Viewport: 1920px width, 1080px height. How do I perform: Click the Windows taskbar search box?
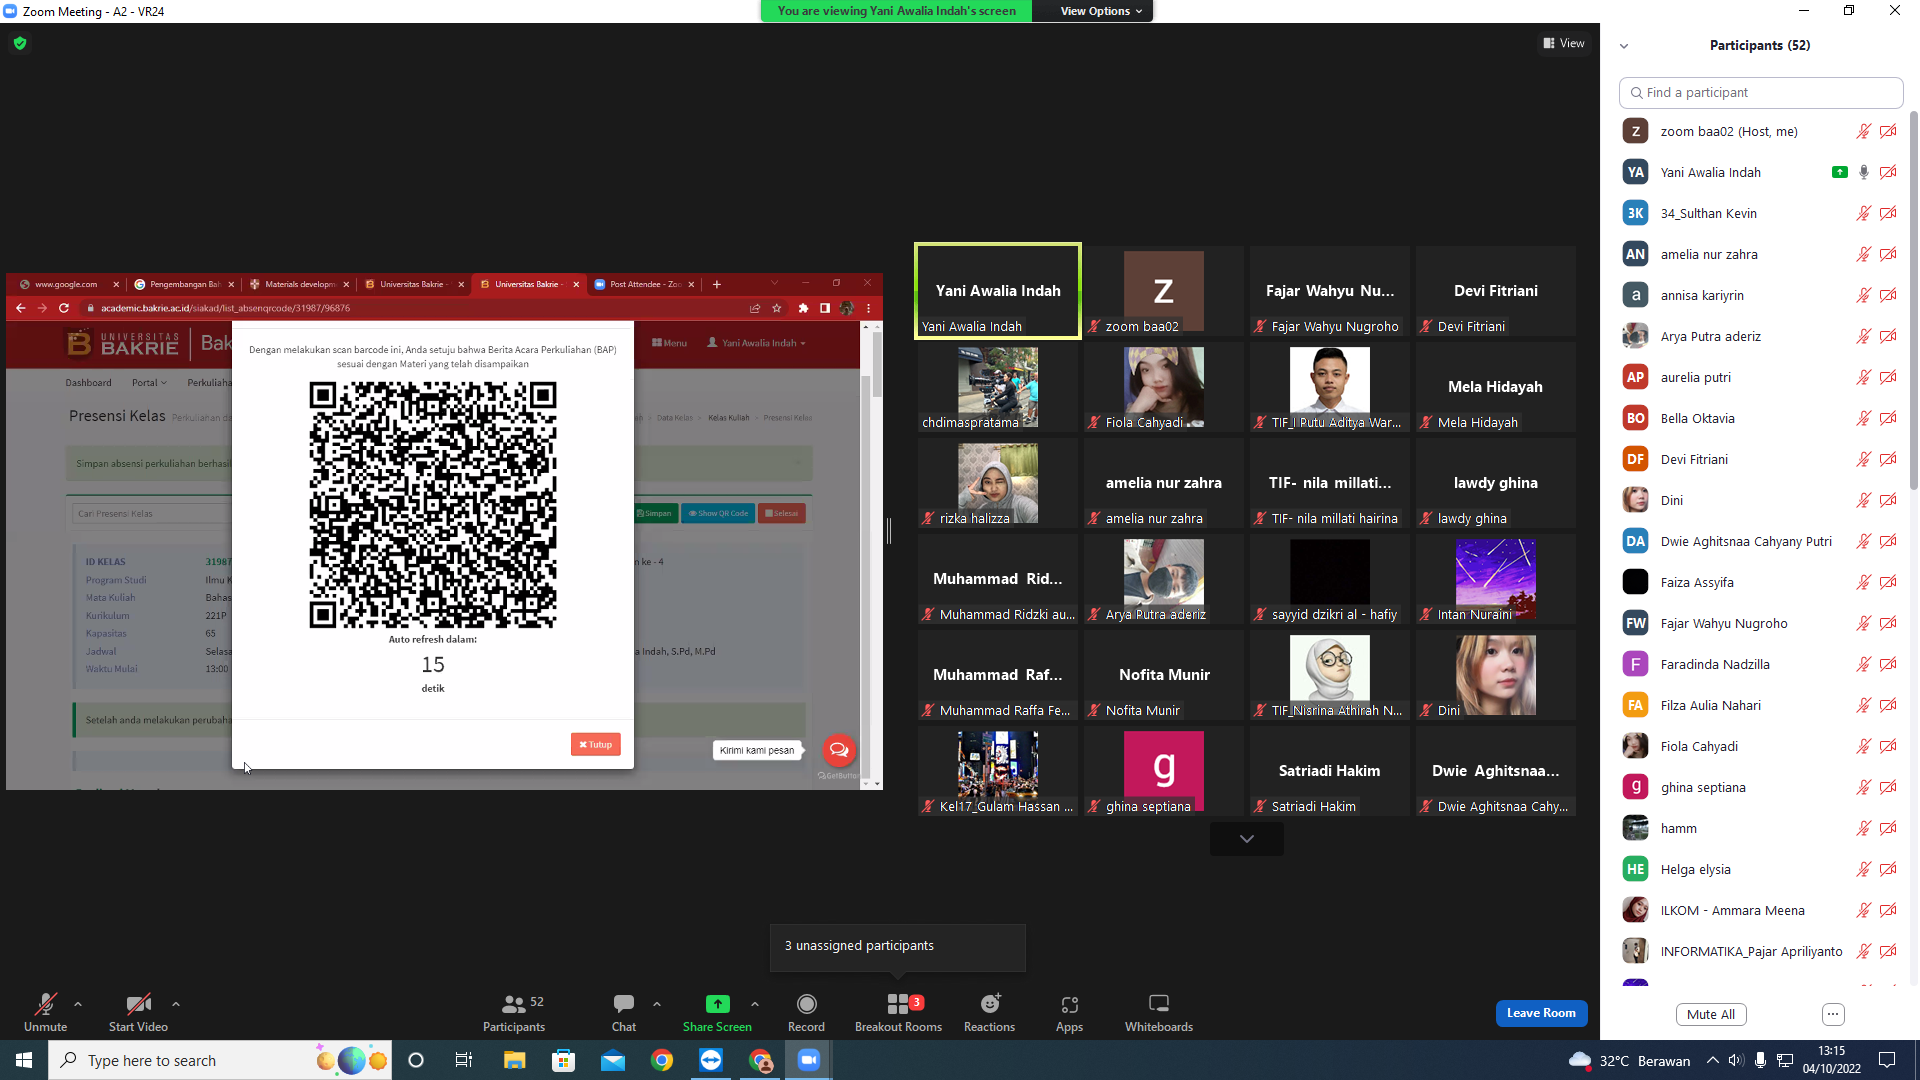[220, 1060]
